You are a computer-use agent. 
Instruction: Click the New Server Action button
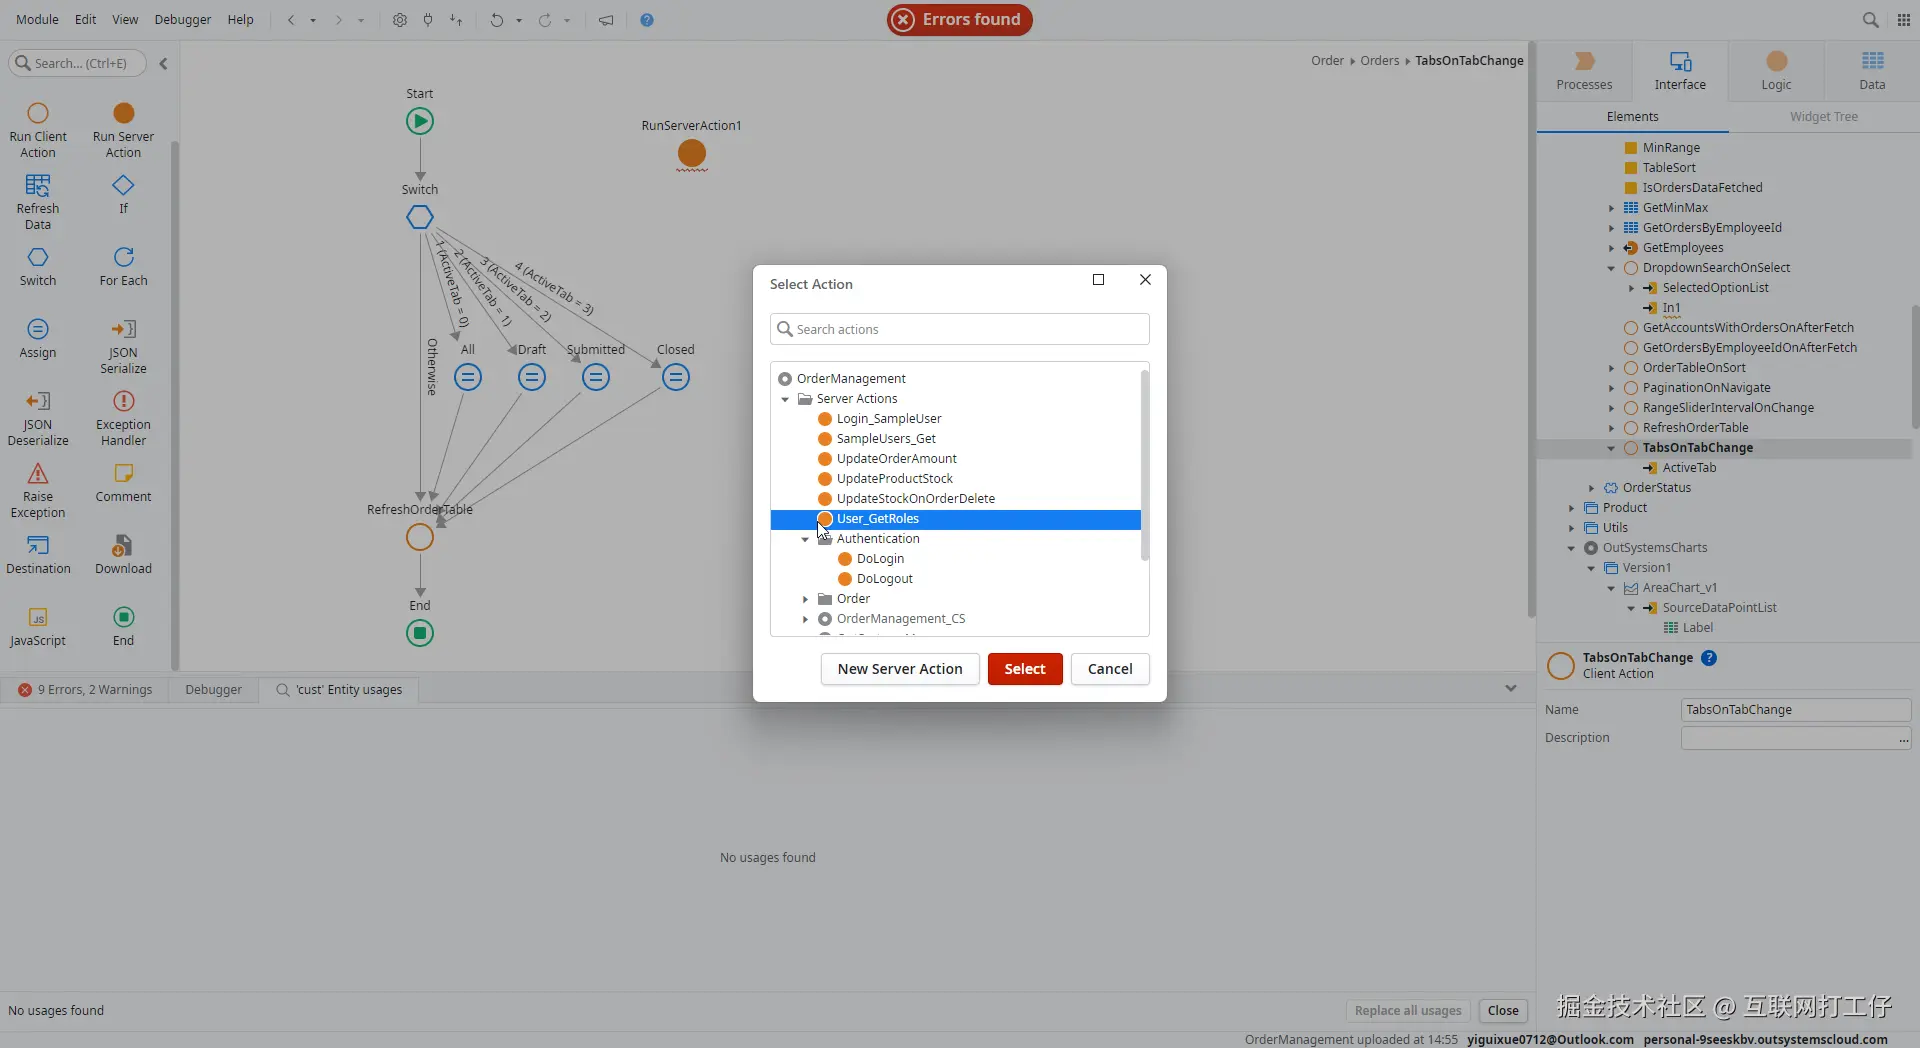tap(900, 669)
